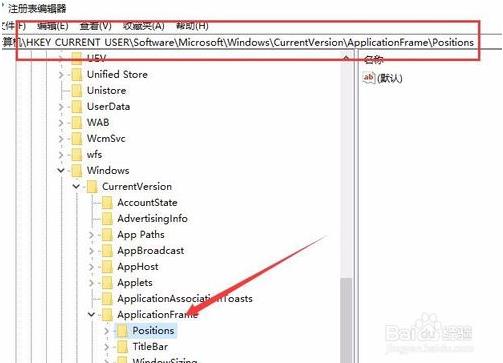Select the ApplicationFrame folder icon

tap(107, 315)
